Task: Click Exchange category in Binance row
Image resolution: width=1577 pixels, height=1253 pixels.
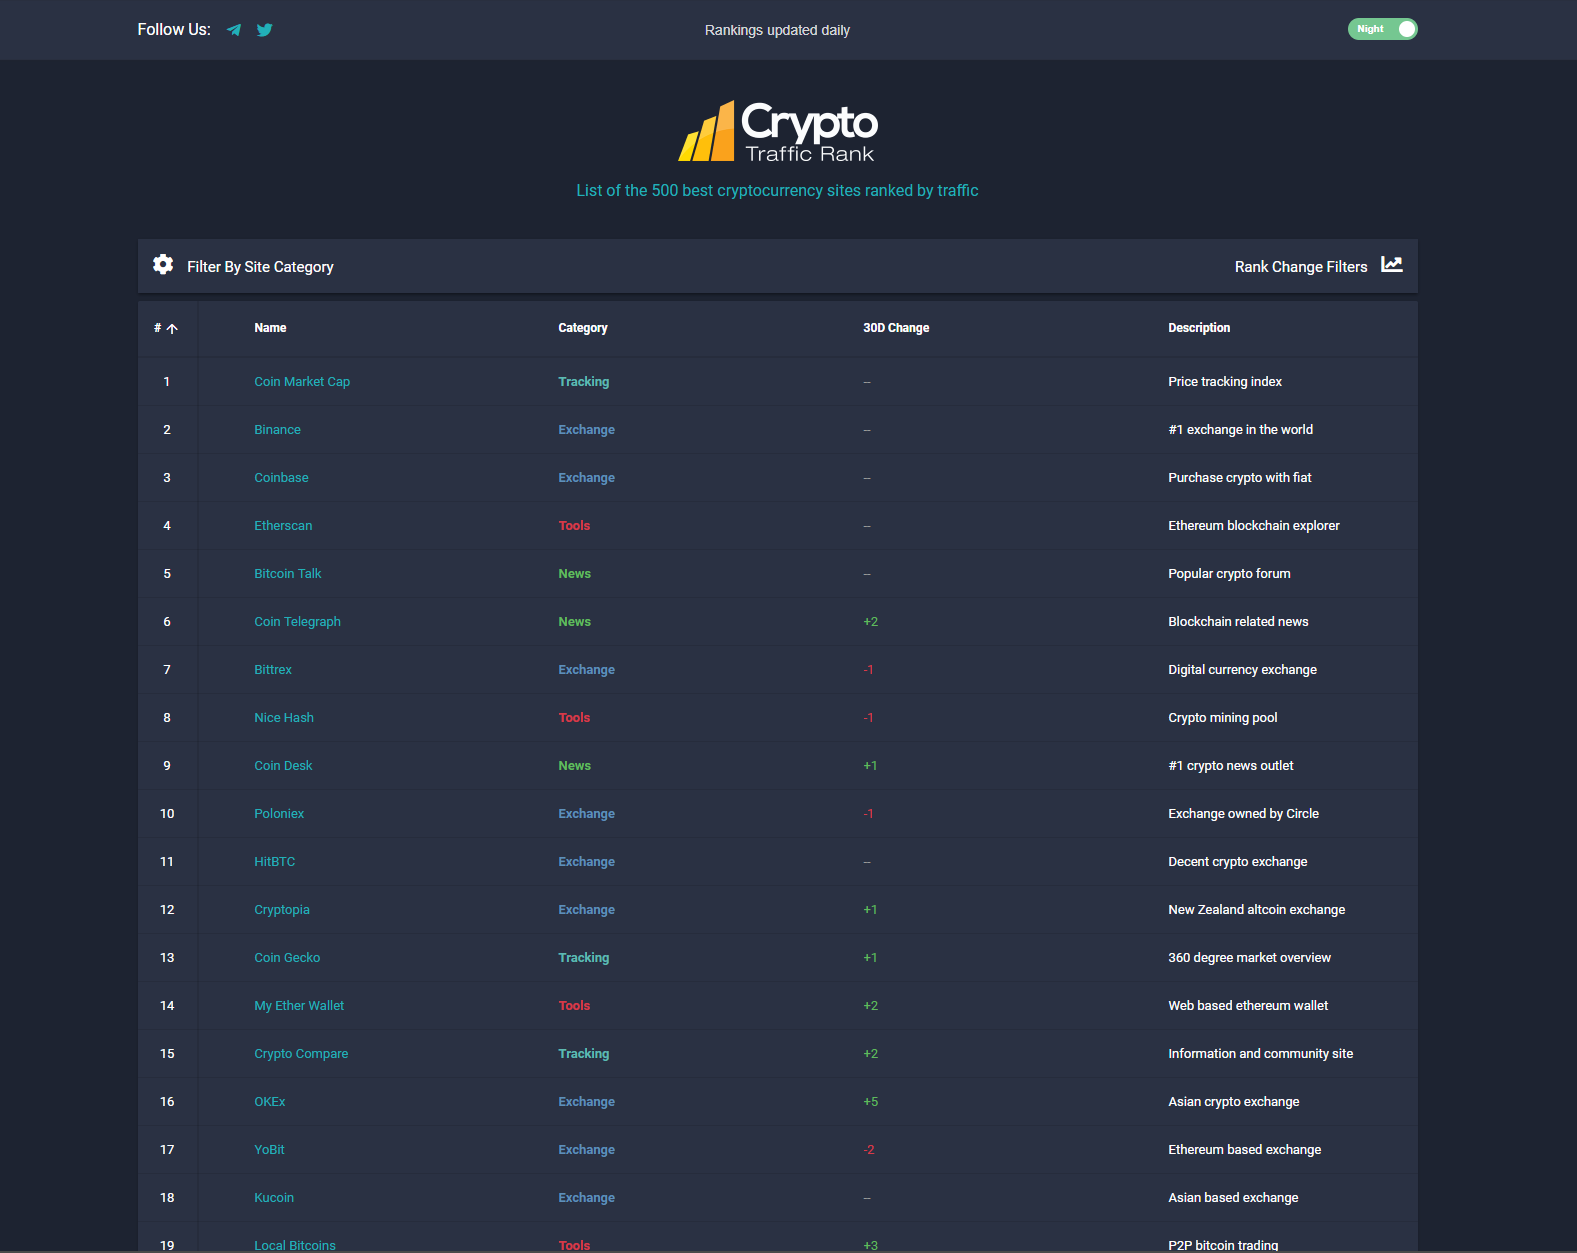Action: (x=587, y=430)
